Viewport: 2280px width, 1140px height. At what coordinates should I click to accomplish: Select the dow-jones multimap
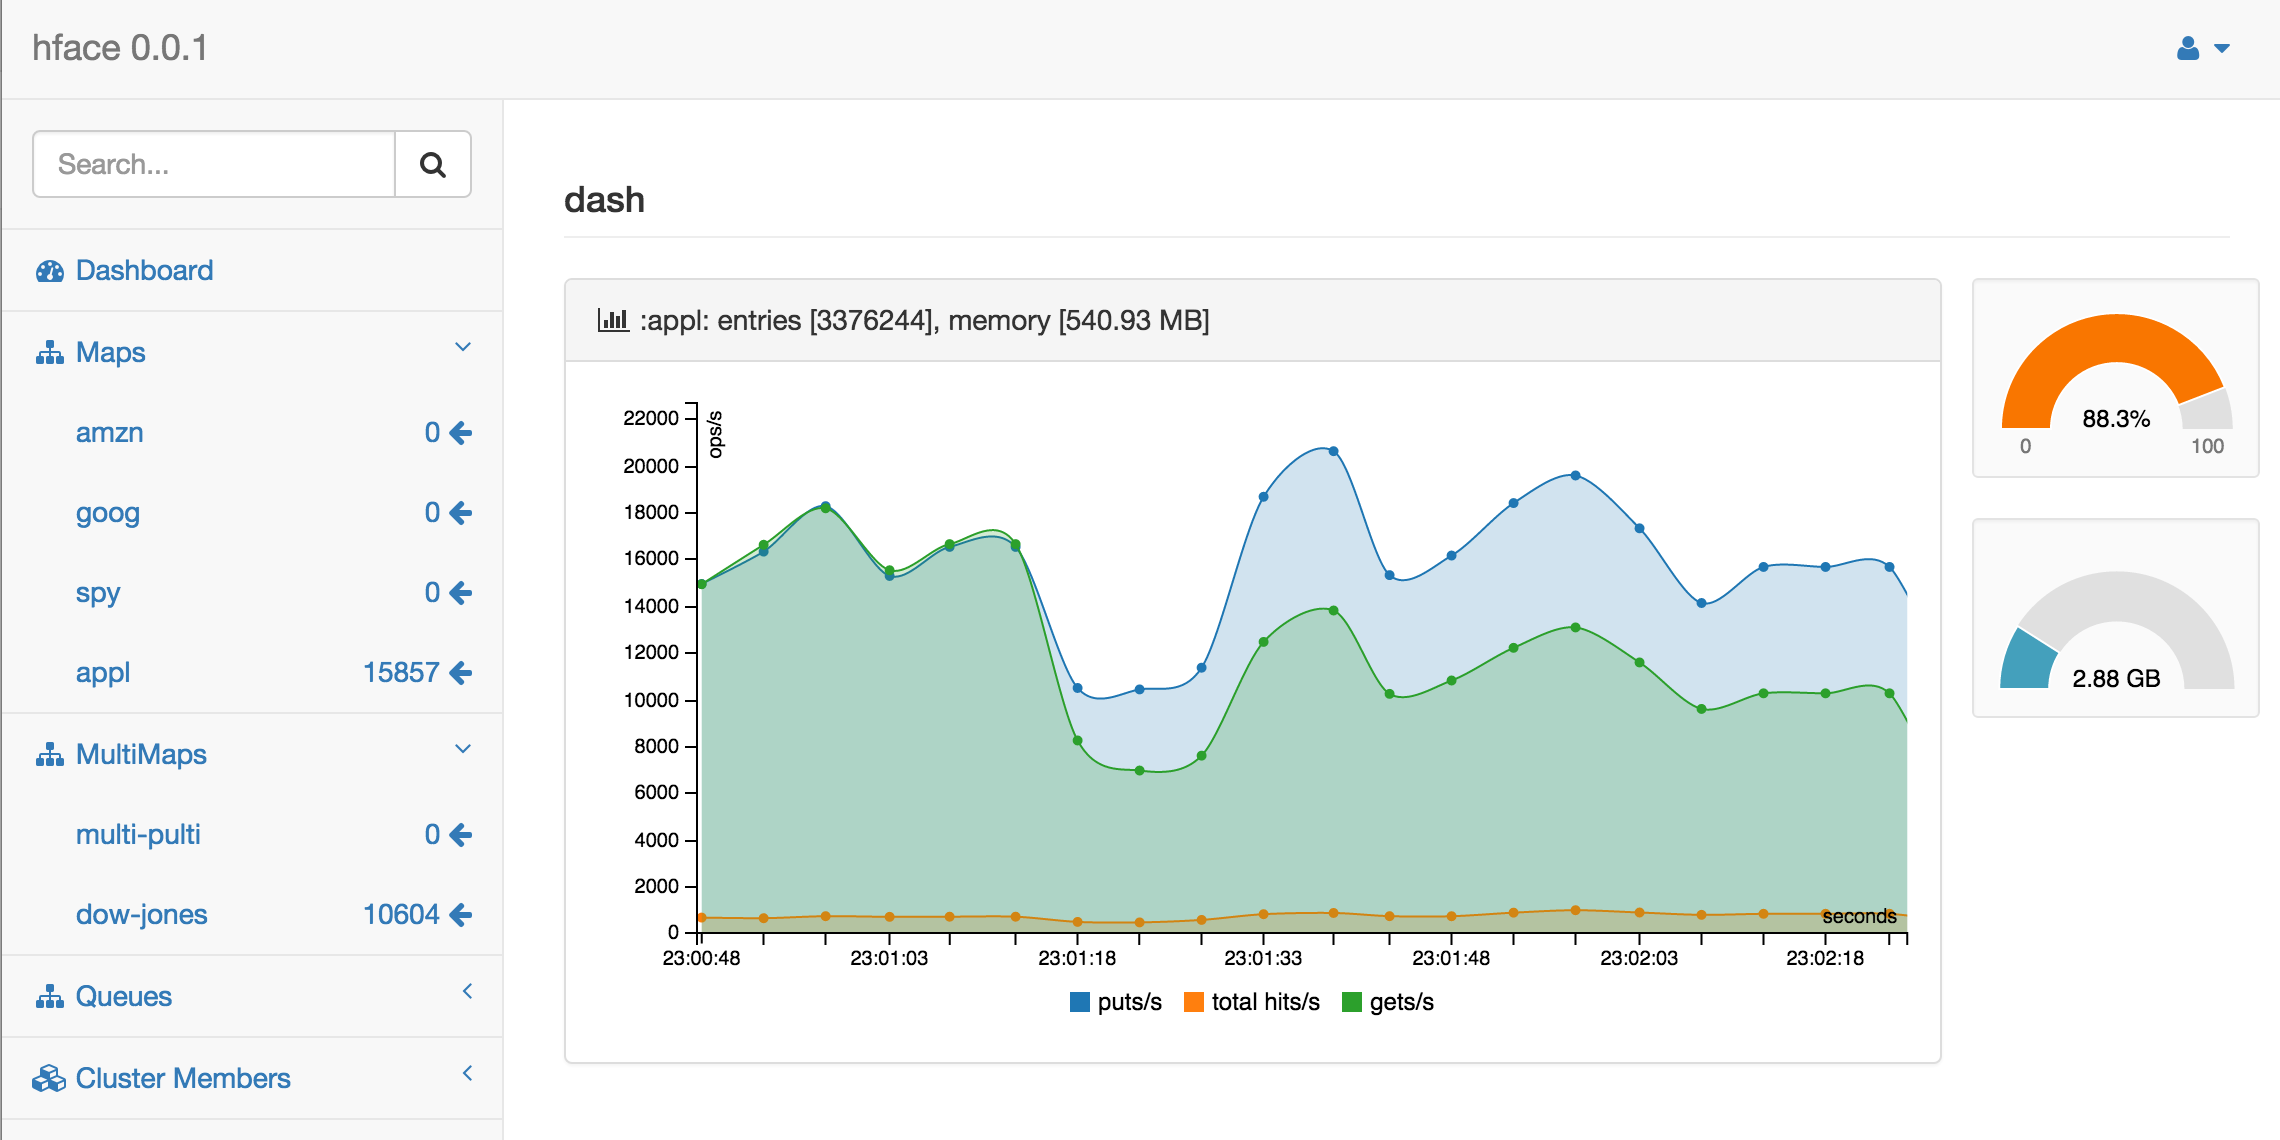142,914
